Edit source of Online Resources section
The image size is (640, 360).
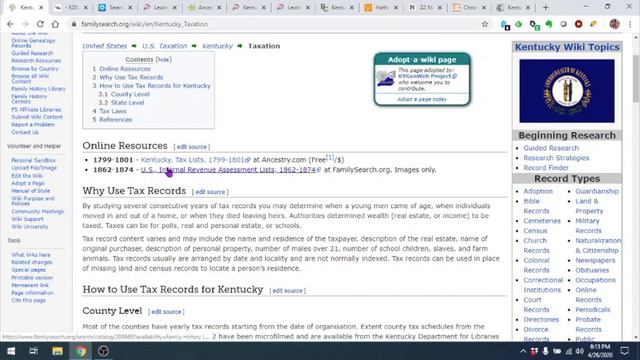click(191, 147)
